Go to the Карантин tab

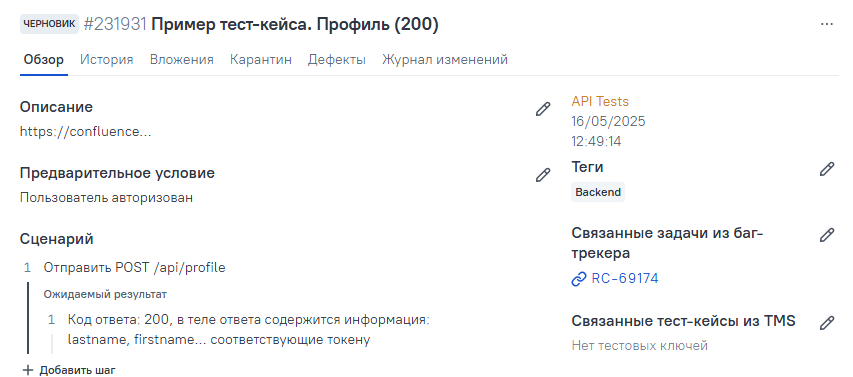pyautogui.click(x=261, y=60)
